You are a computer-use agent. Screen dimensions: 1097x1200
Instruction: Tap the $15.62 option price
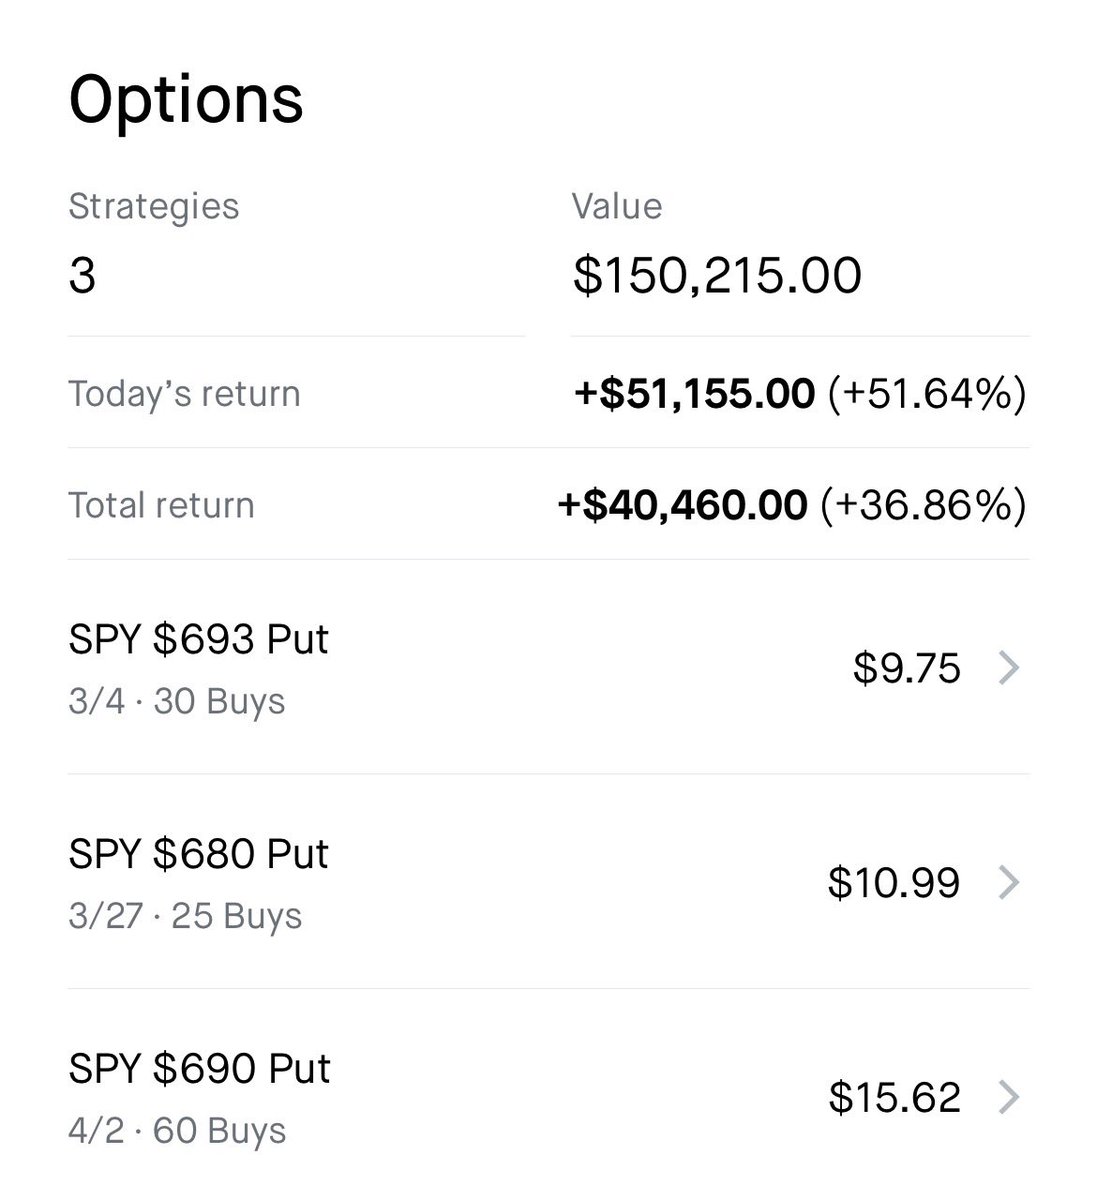point(894,1098)
